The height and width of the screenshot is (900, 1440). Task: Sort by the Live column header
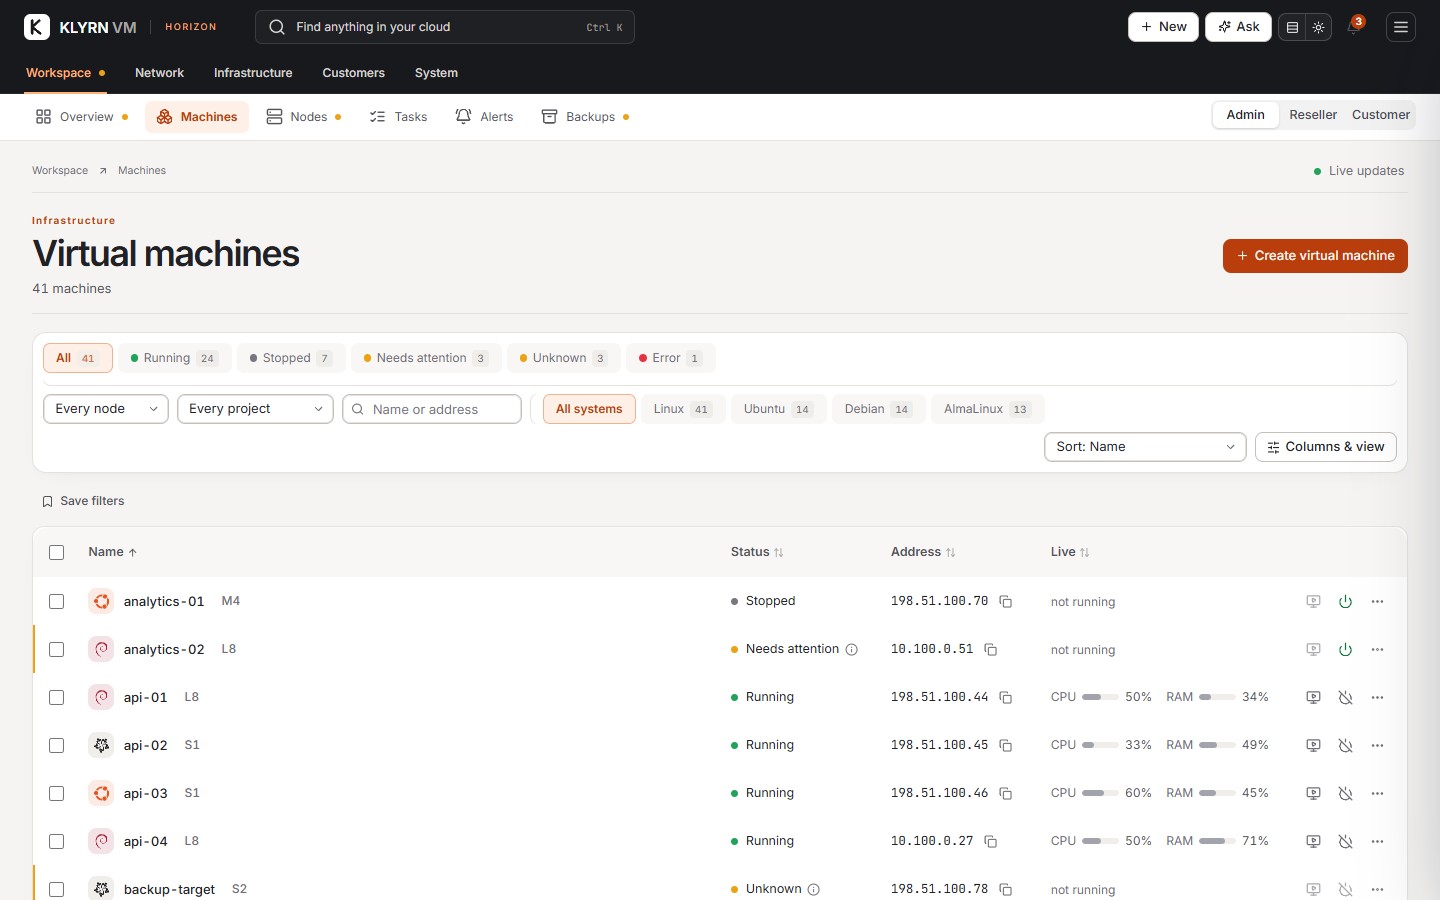pyautogui.click(x=1070, y=552)
